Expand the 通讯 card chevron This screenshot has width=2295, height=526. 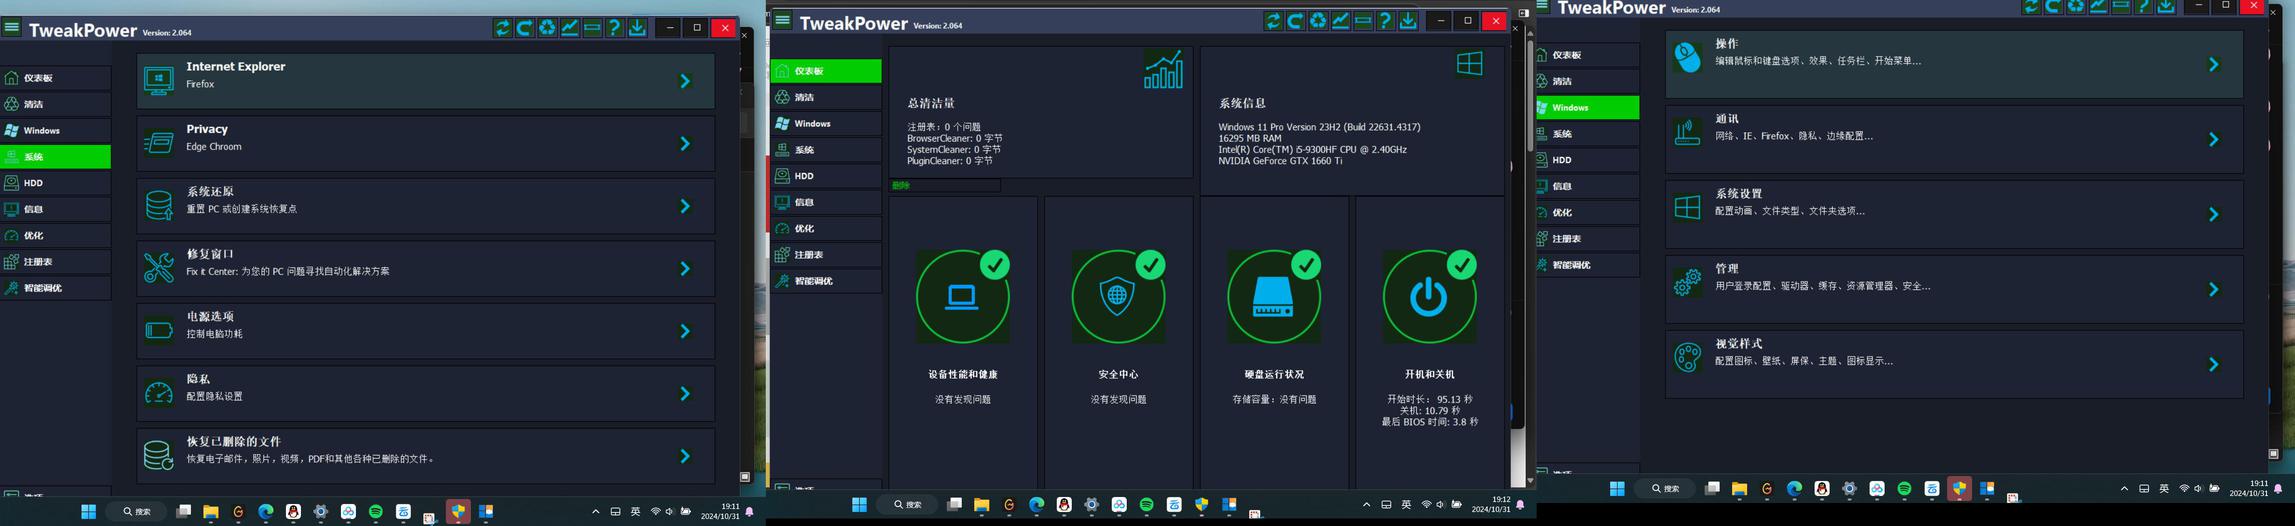[x=2214, y=139]
